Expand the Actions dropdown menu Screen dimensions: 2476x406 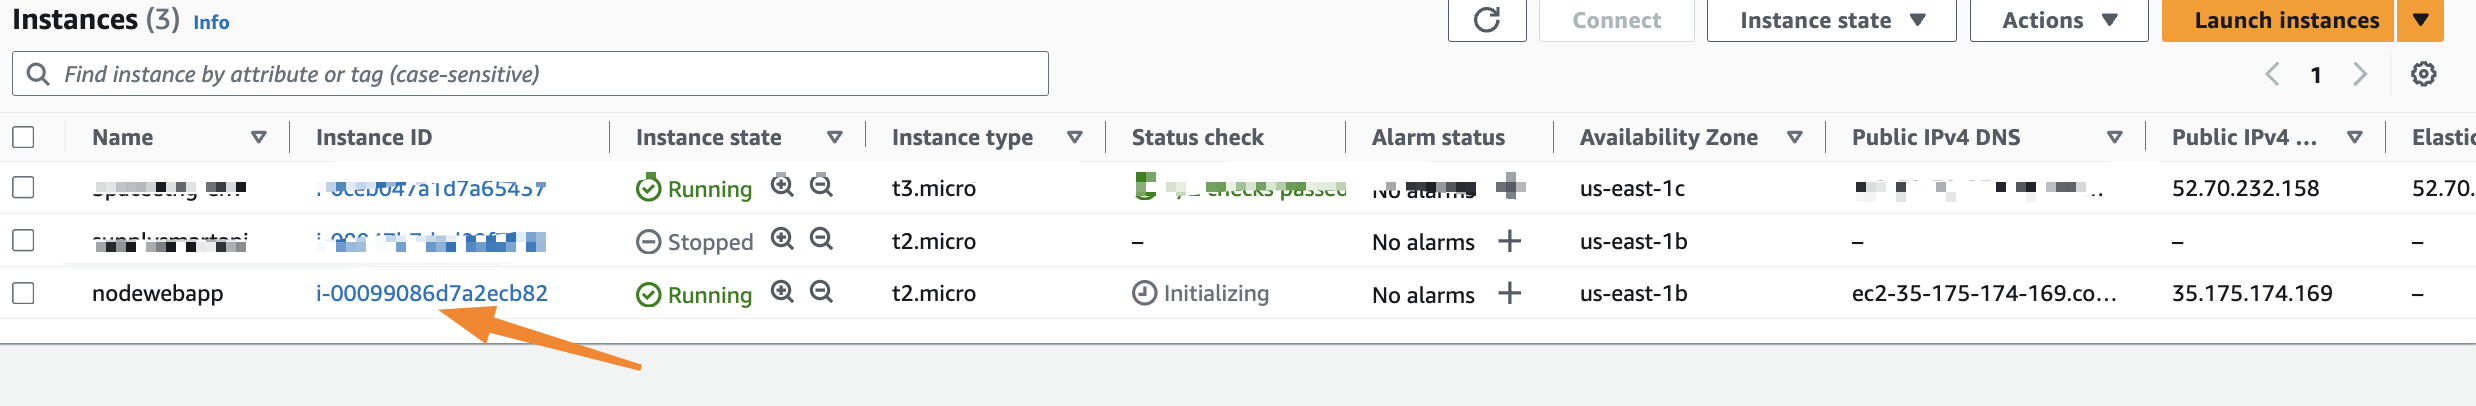[x=2058, y=20]
